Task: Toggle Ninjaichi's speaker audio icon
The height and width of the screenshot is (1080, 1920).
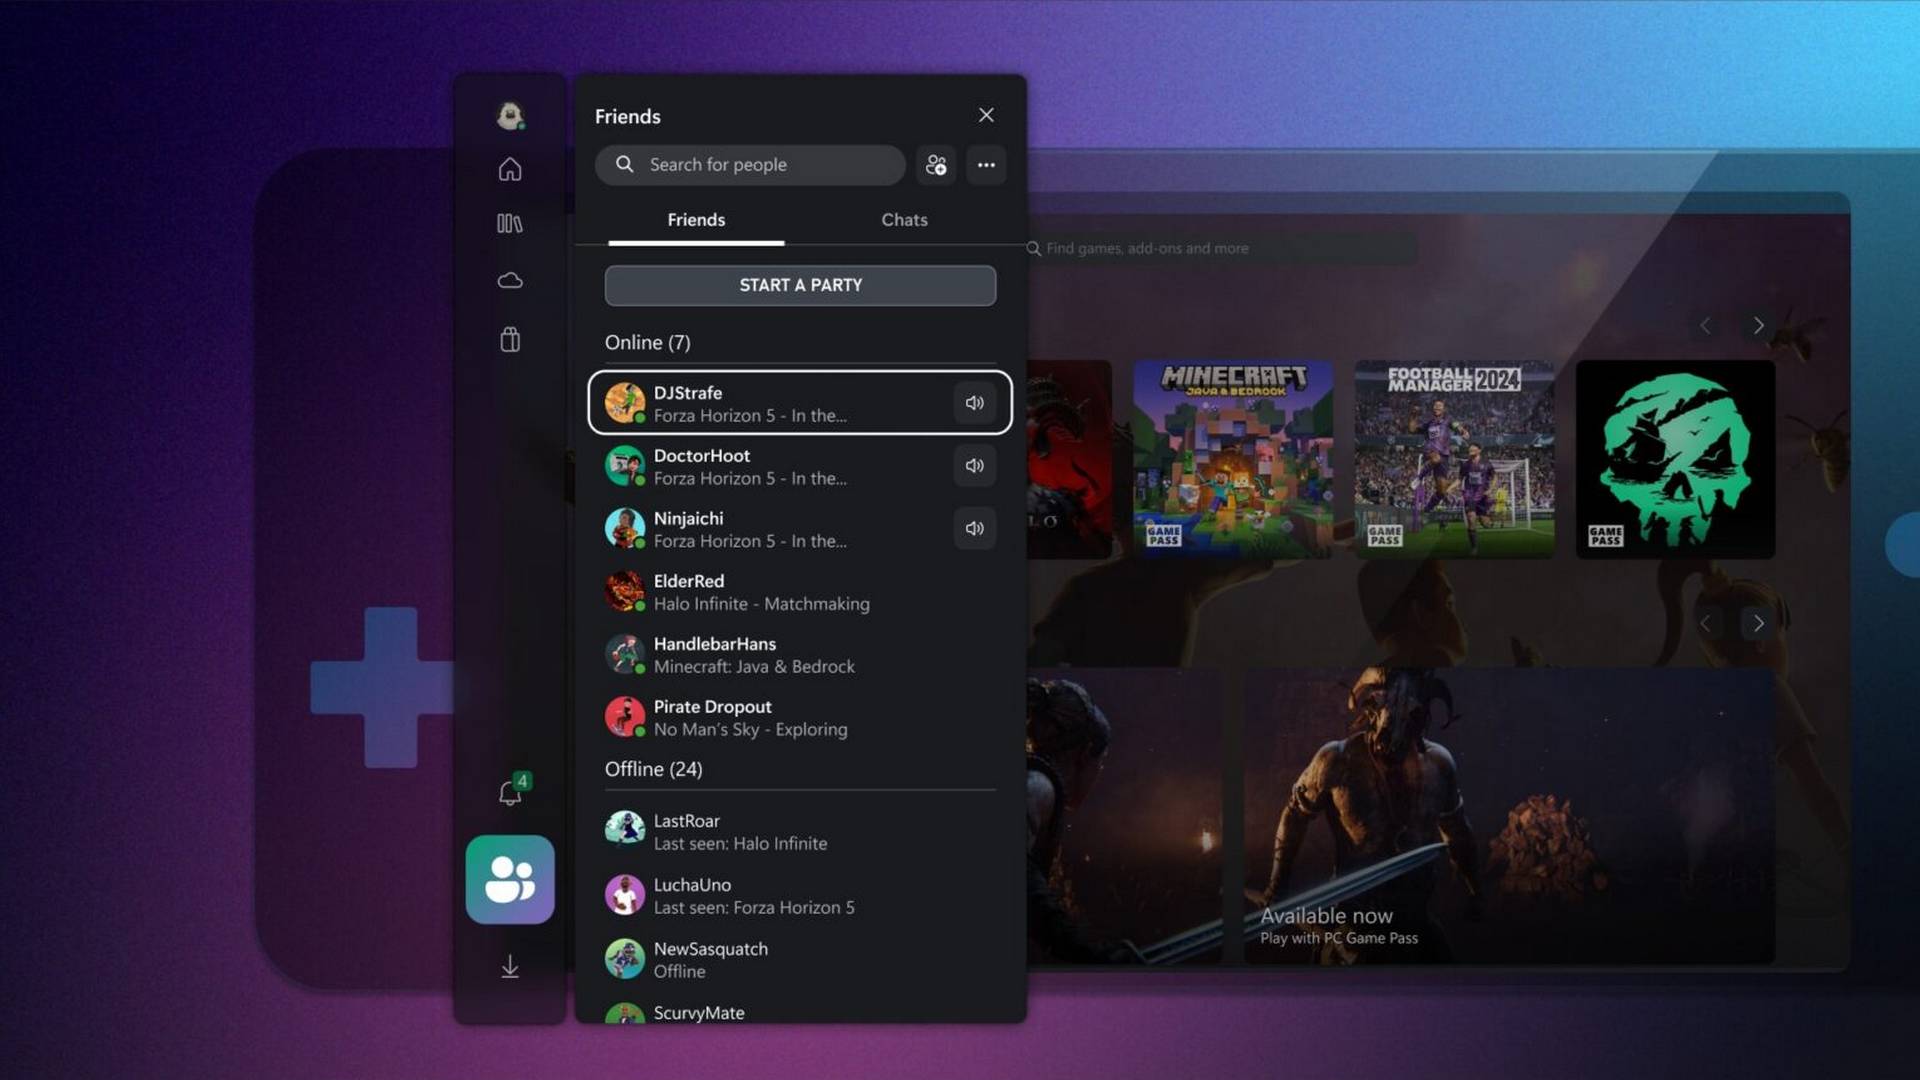Action: point(974,528)
